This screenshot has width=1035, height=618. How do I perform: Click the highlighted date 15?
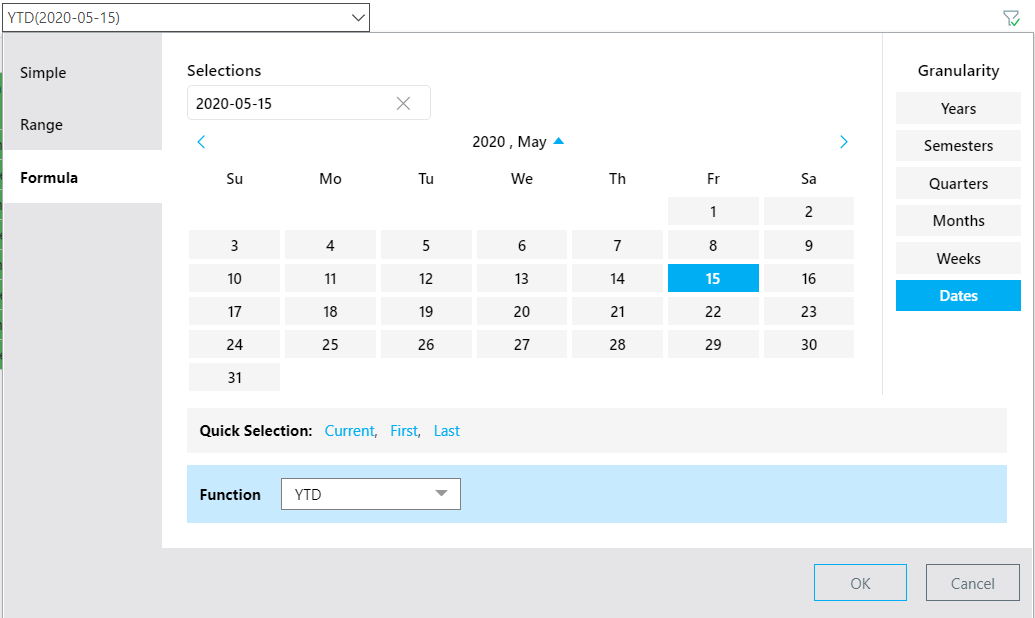pos(713,278)
